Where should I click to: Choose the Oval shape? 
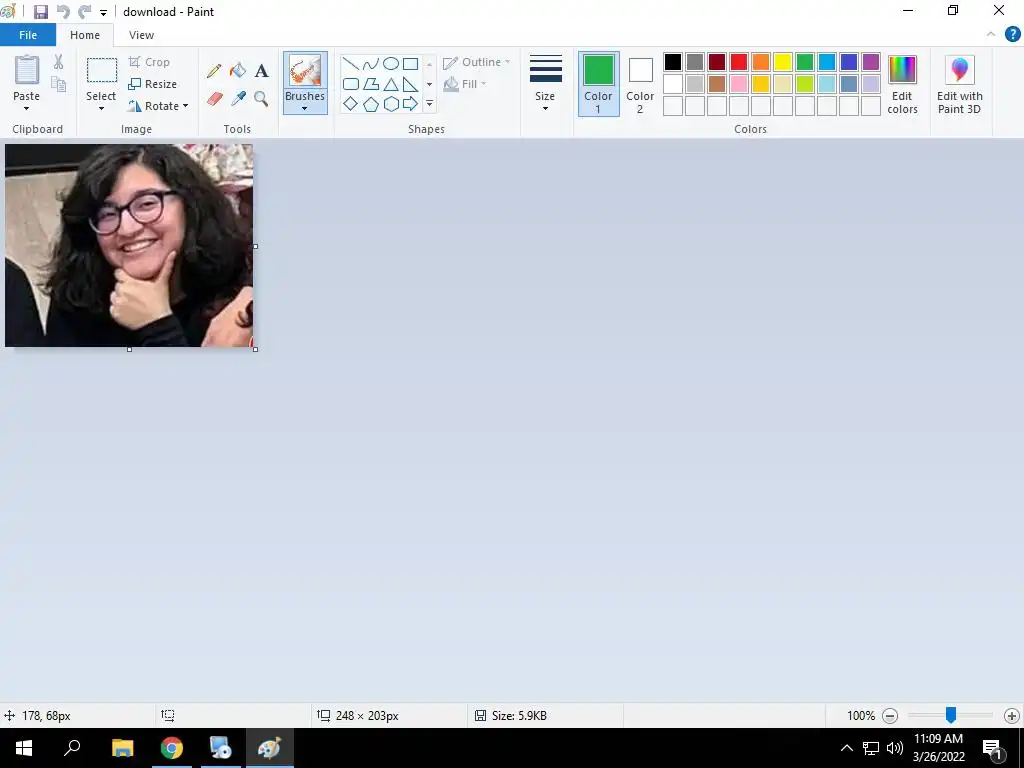click(391, 64)
